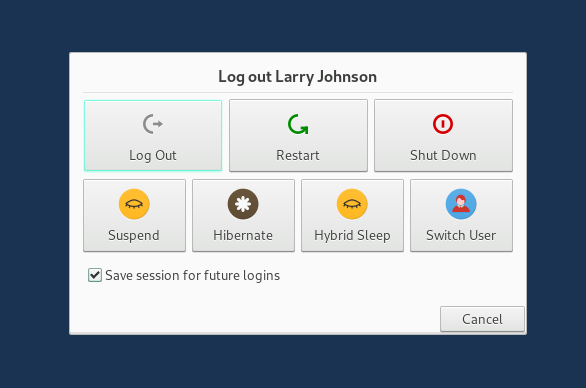Click the "Hybrid Sleep" text label
This screenshot has height=388, width=586.
(352, 235)
